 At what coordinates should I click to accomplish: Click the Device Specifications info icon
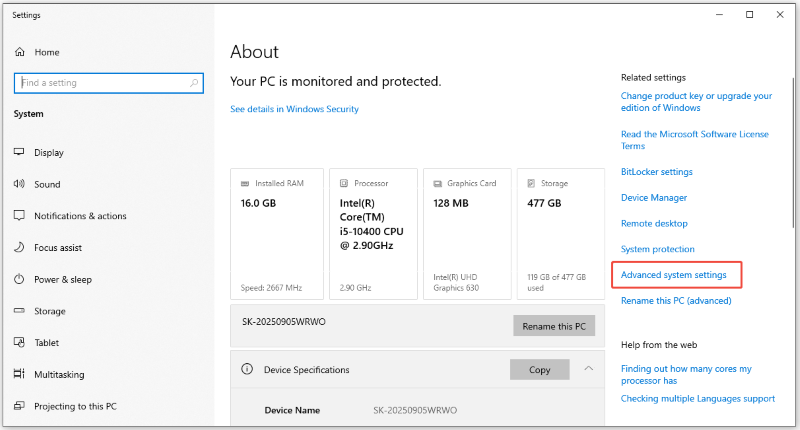247,369
